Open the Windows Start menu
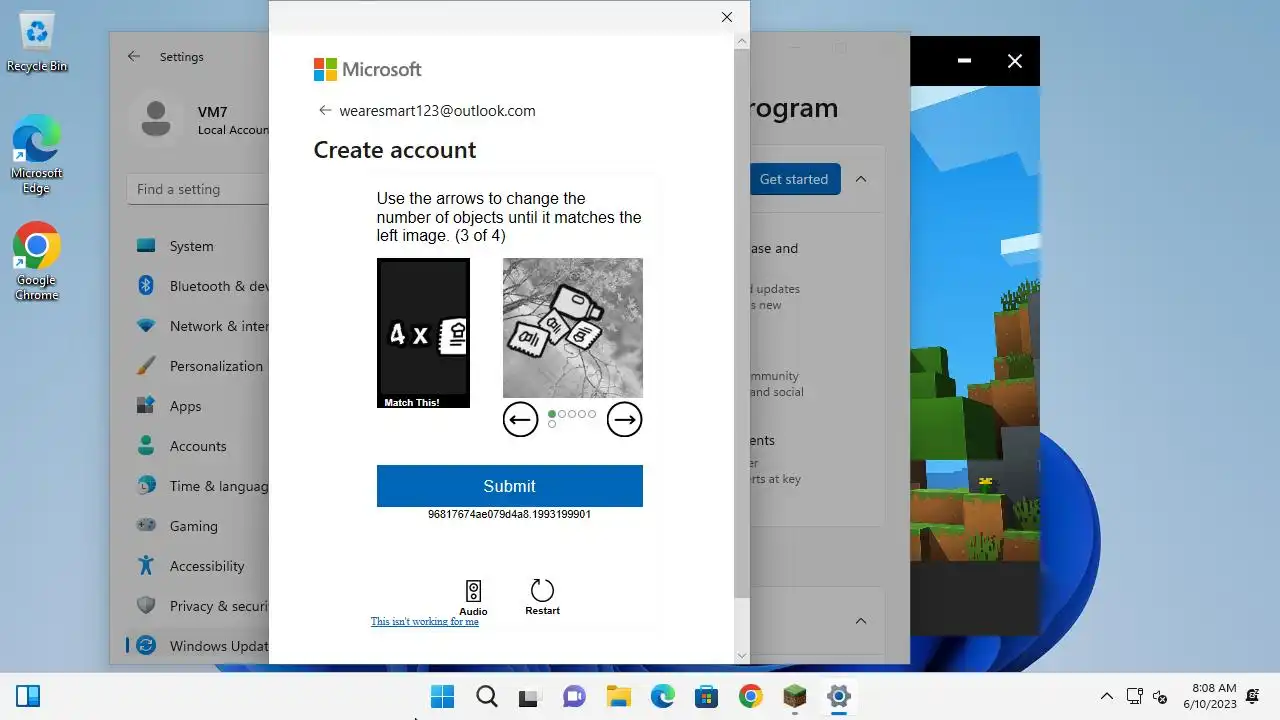The height and width of the screenshot is (720, 1280). click(442, 696)
